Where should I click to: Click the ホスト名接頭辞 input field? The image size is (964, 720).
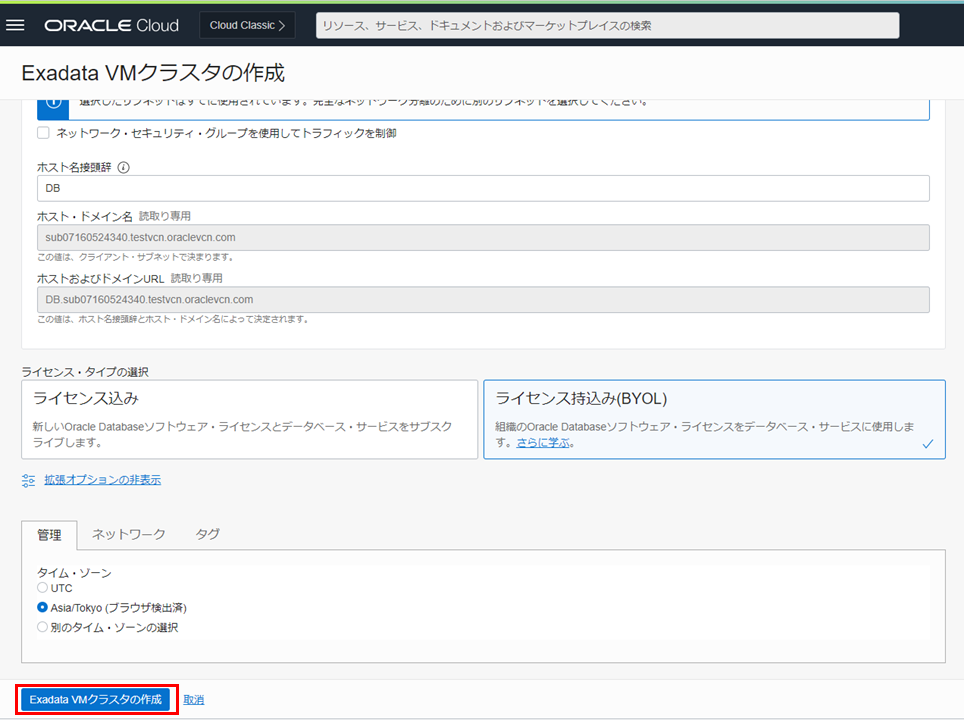point(483,188)
